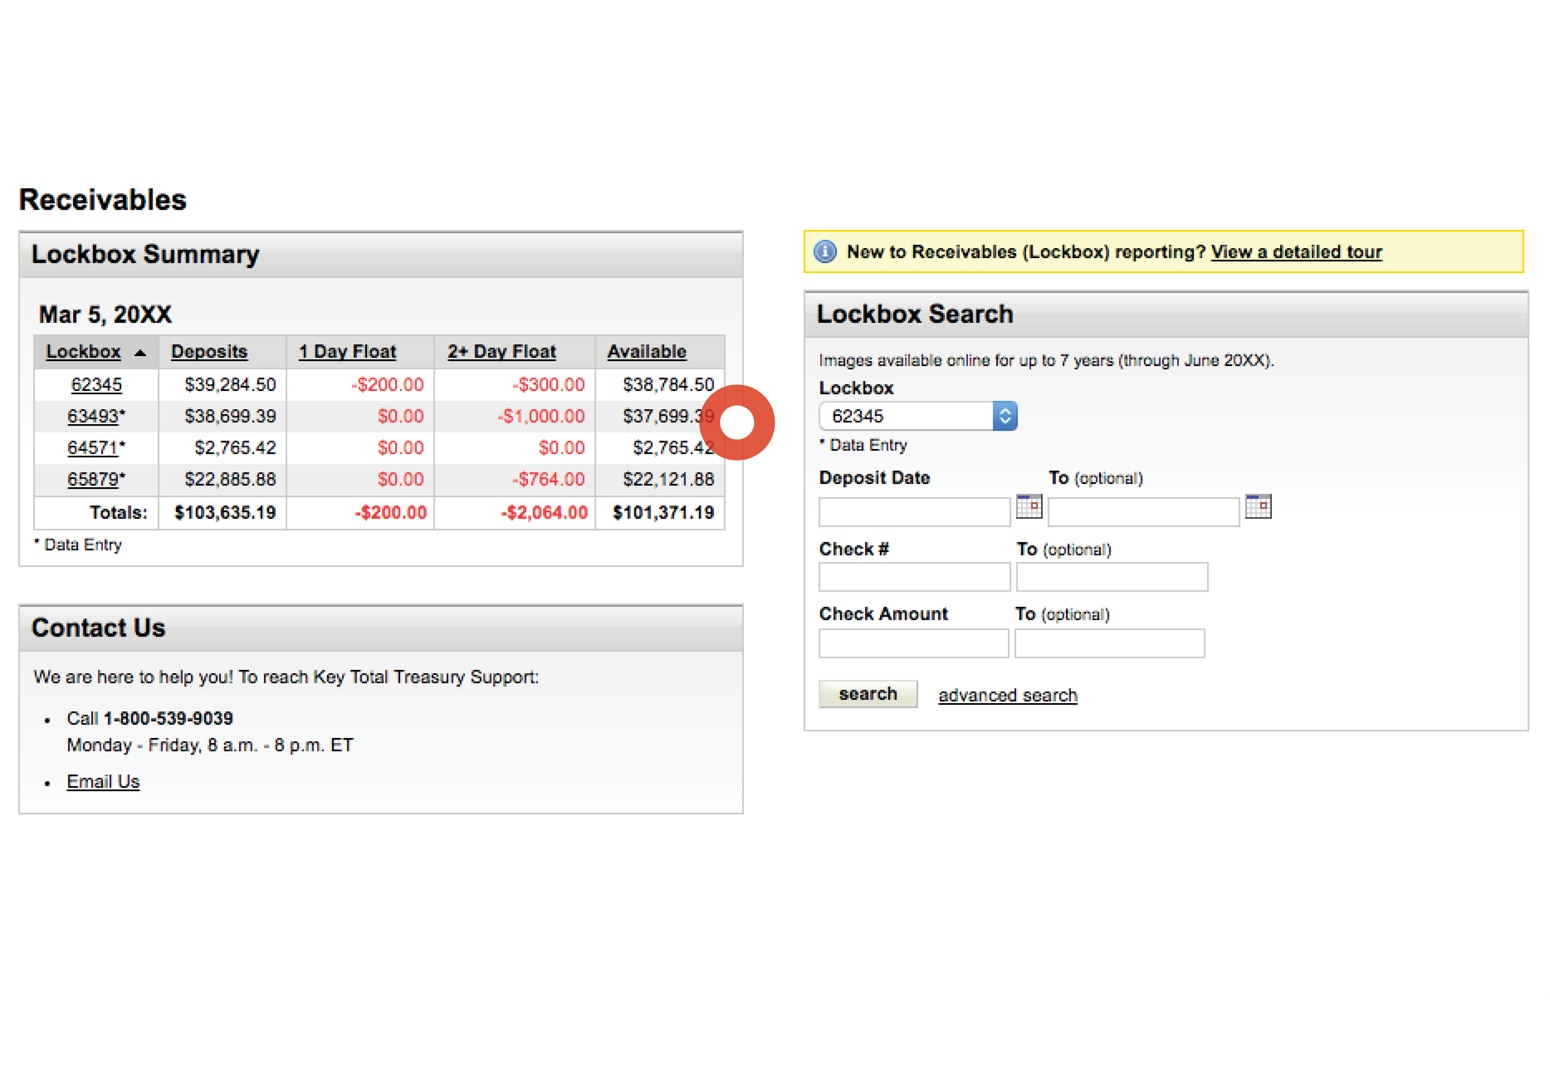
Task: Sort by 1 Day Float column
Action: click(347, 352)
